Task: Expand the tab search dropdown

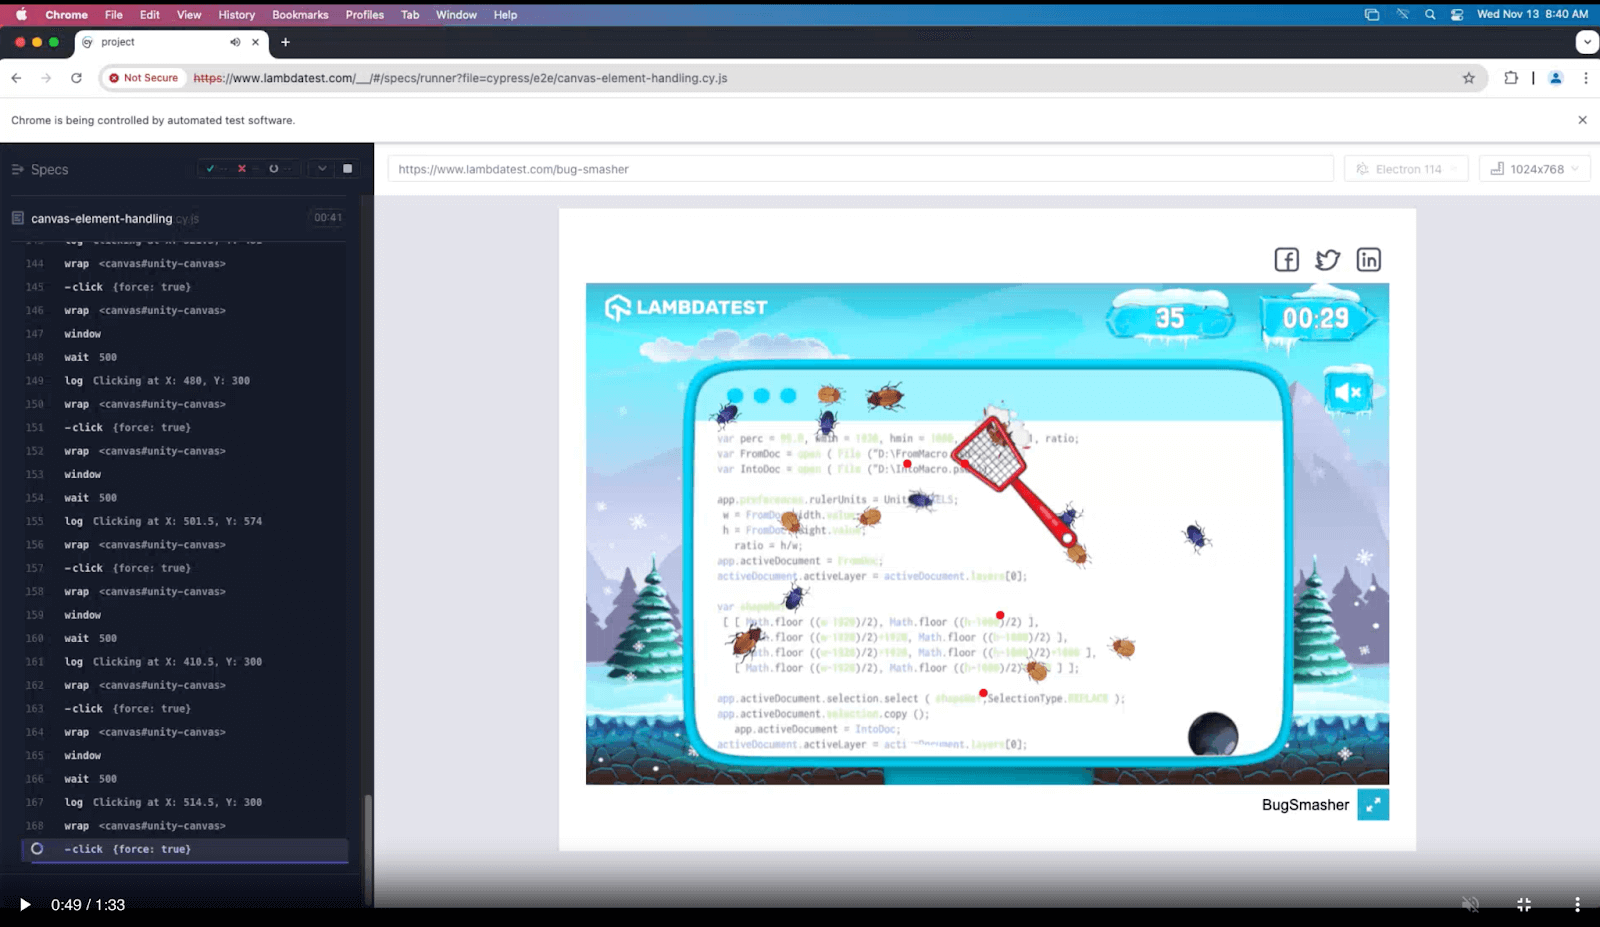Action: [x=1586, y=42]
